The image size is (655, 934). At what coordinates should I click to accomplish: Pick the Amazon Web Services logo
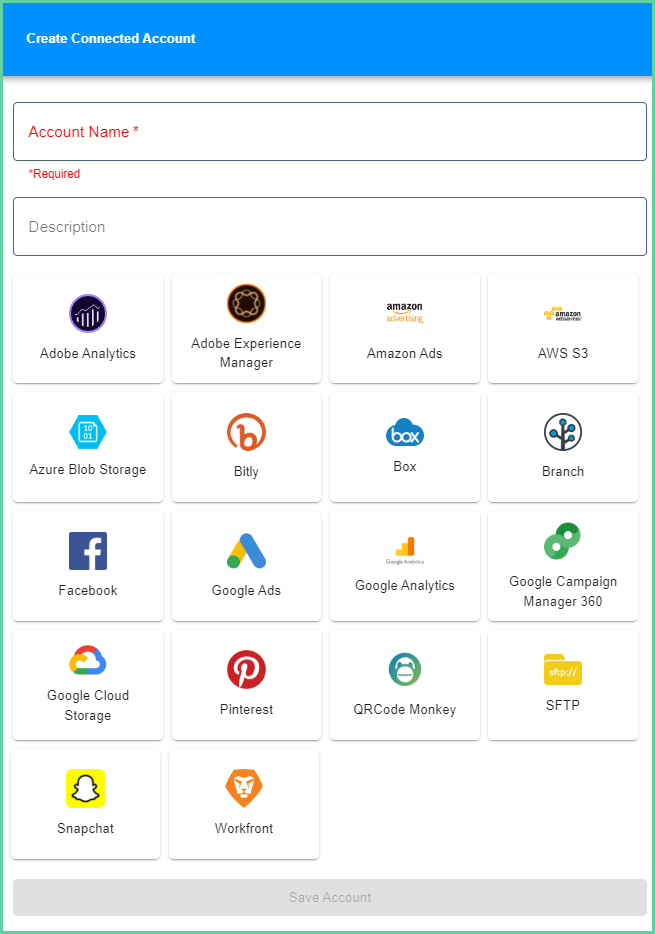563,313
